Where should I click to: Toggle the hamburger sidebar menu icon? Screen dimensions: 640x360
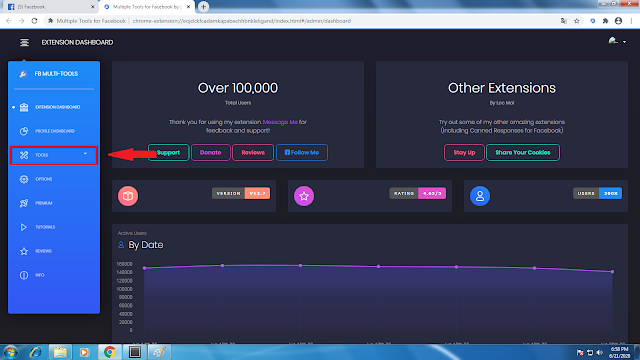24,42
